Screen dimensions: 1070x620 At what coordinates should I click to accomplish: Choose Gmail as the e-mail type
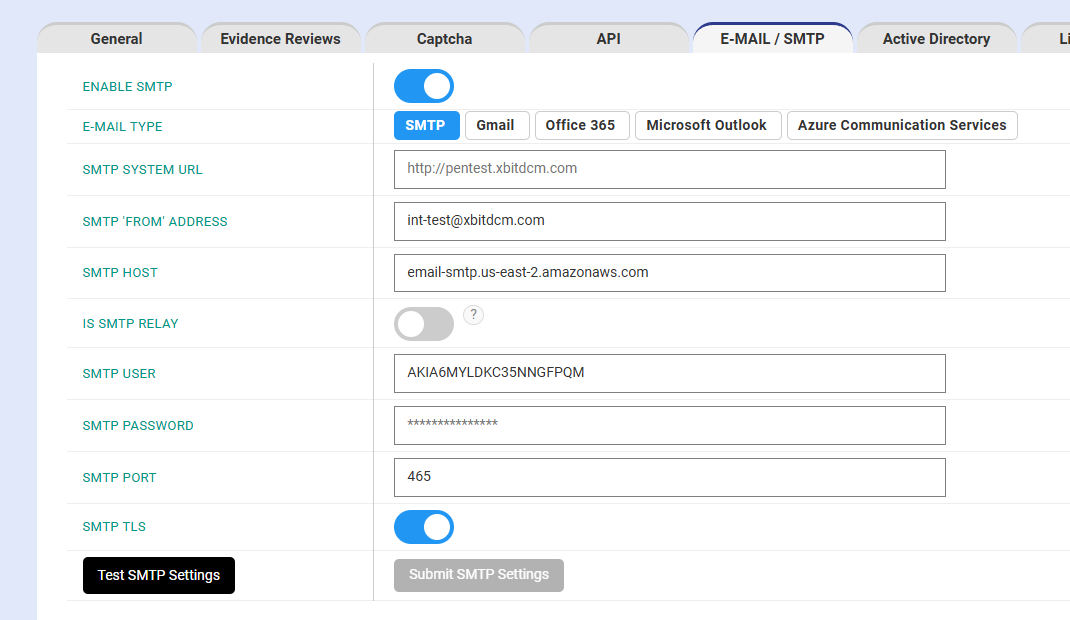[x=495, y=125]
